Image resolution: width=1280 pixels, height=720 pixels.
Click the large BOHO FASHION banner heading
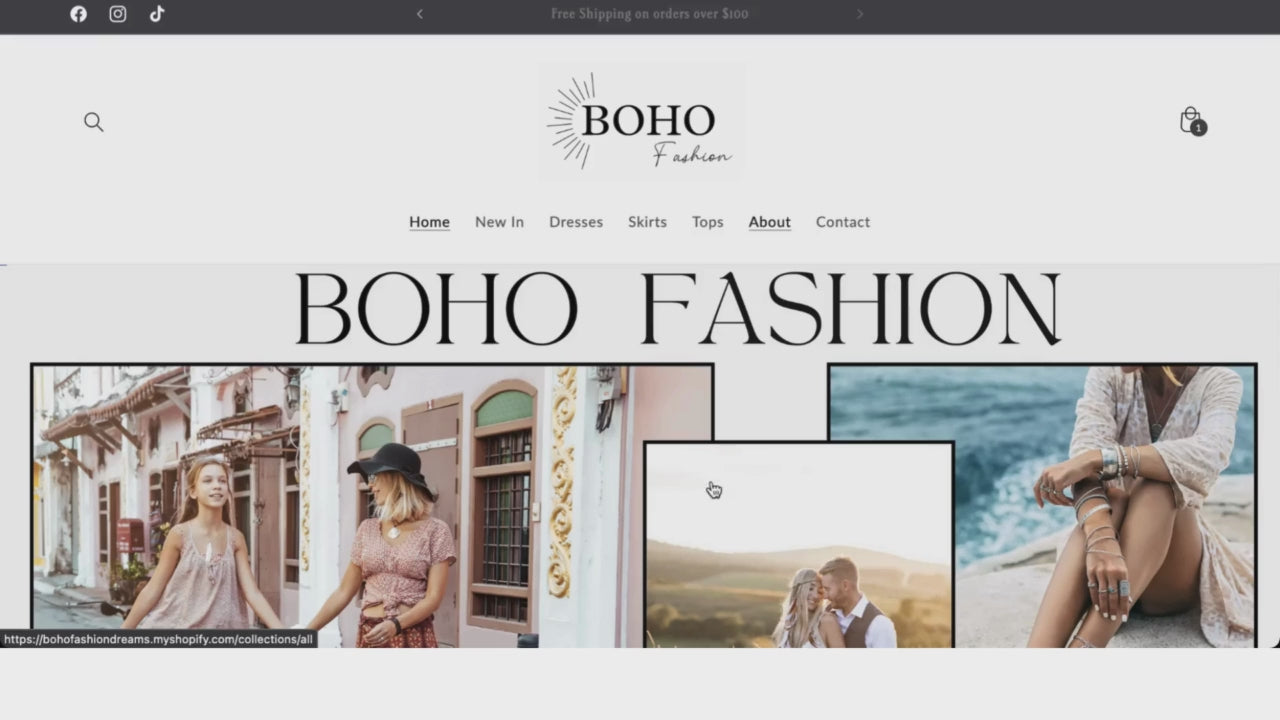(x=678, y=309)
